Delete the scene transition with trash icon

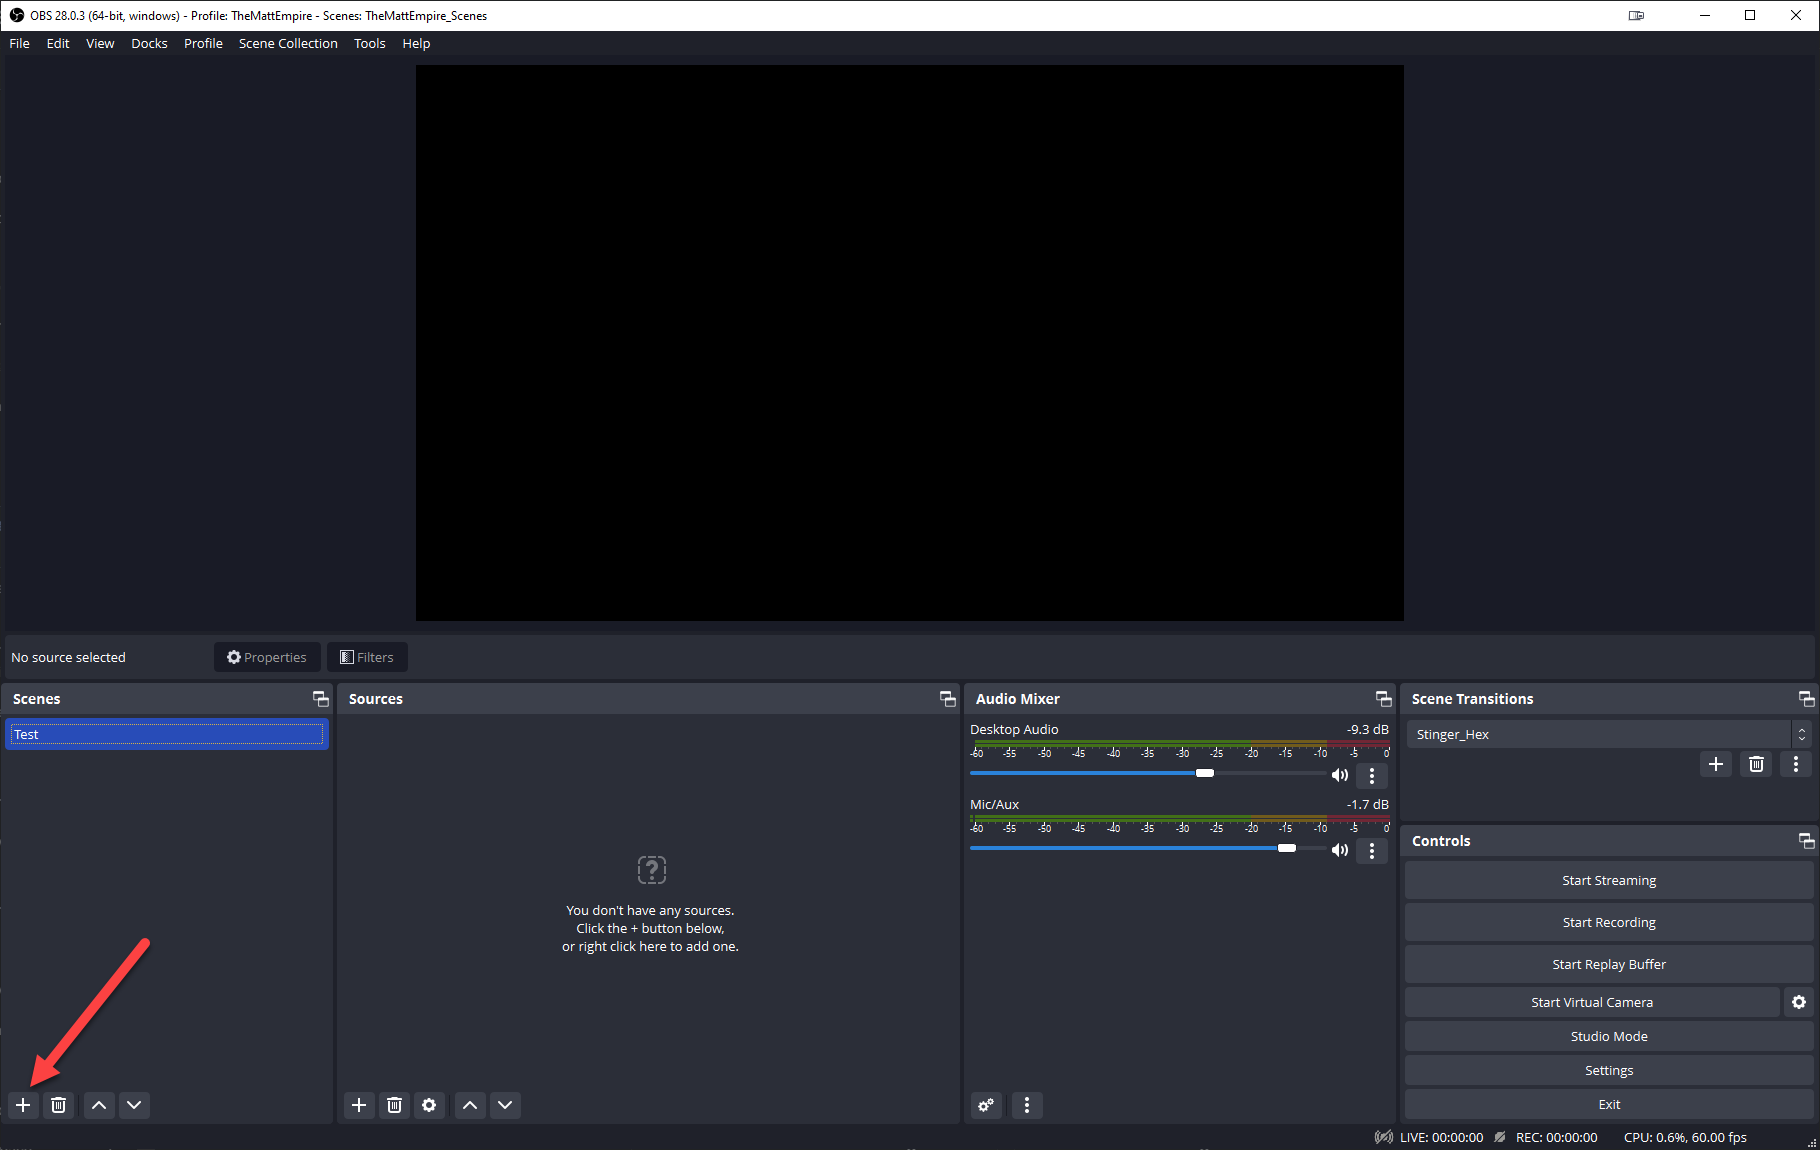[1756, 764]
